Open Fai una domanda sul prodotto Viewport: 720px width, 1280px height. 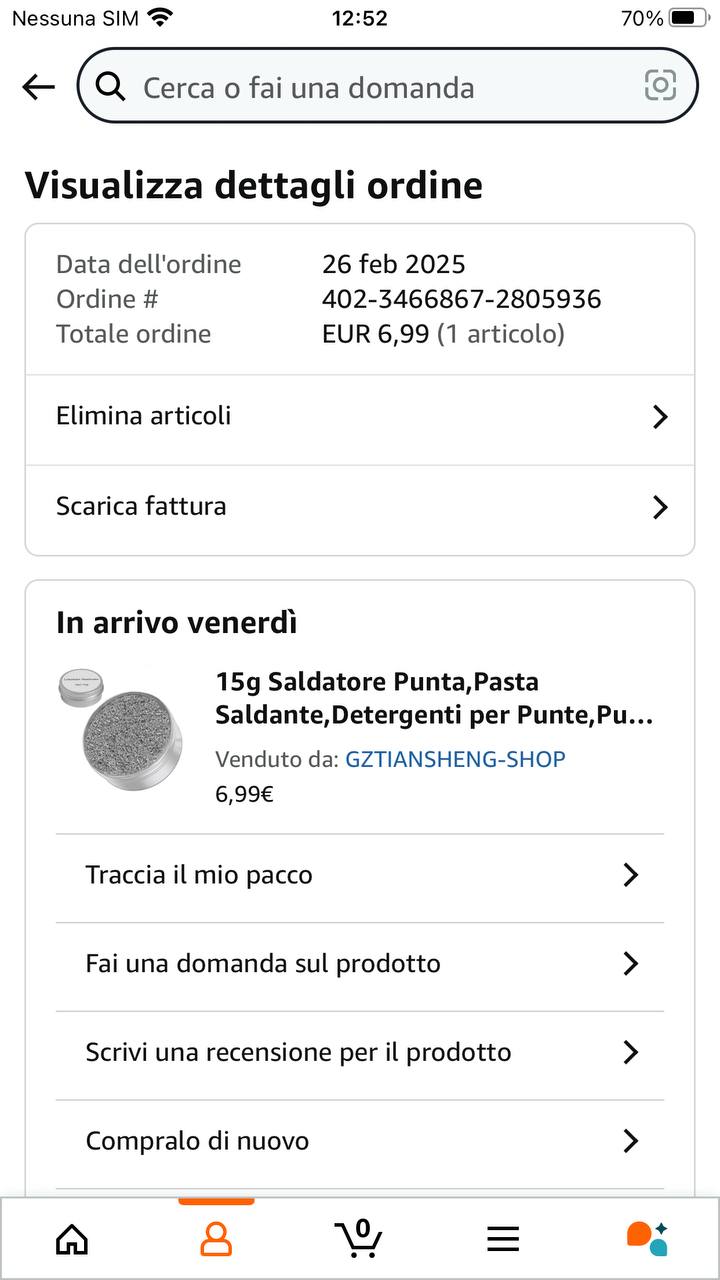[360, 964]
